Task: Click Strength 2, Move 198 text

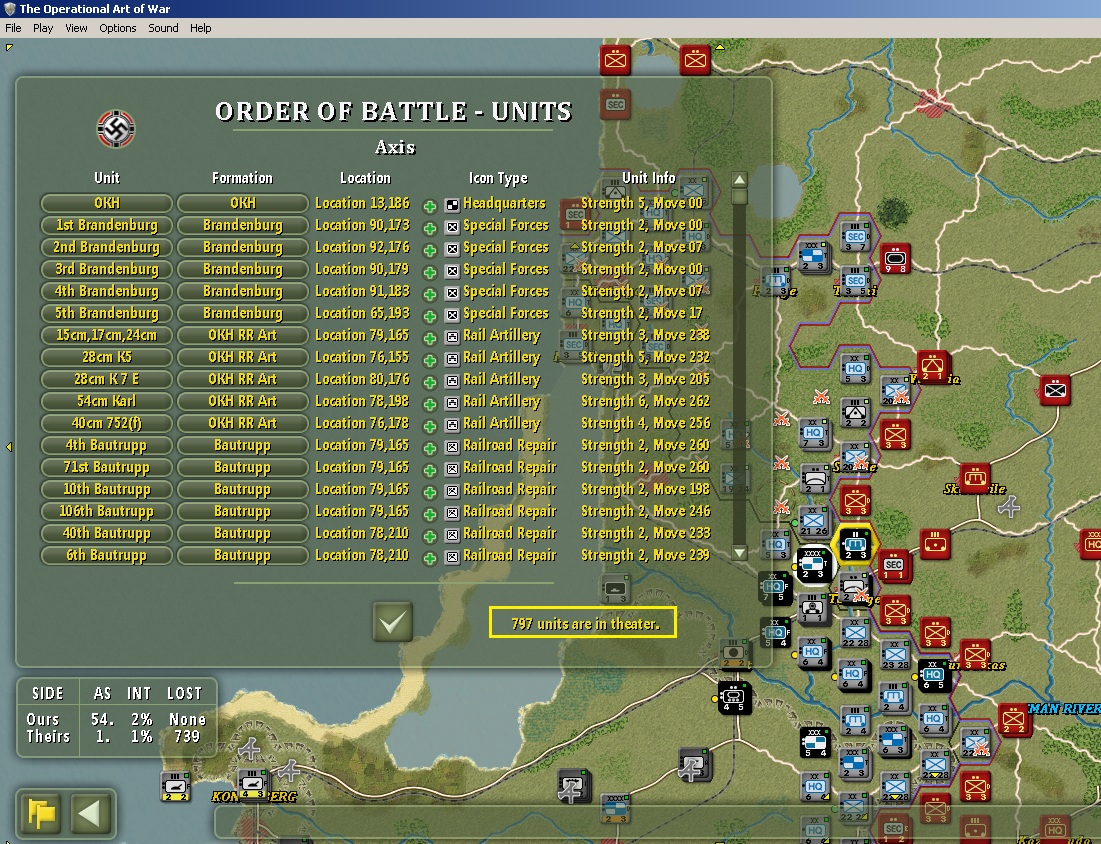Action: (645, 489)
